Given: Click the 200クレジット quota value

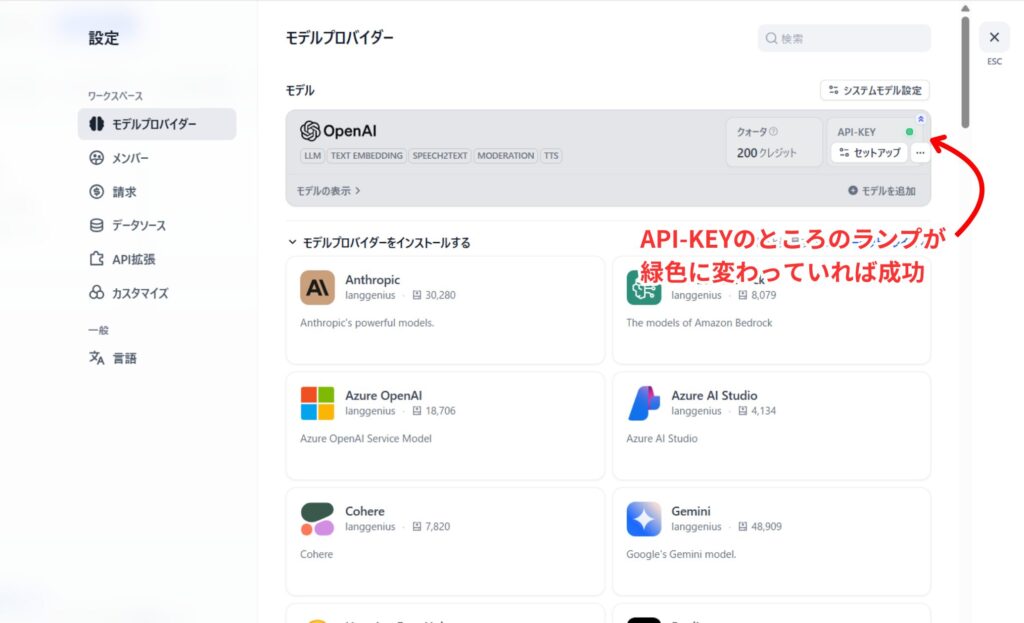Looking at the screenshot, I should [x=767, y=153].
